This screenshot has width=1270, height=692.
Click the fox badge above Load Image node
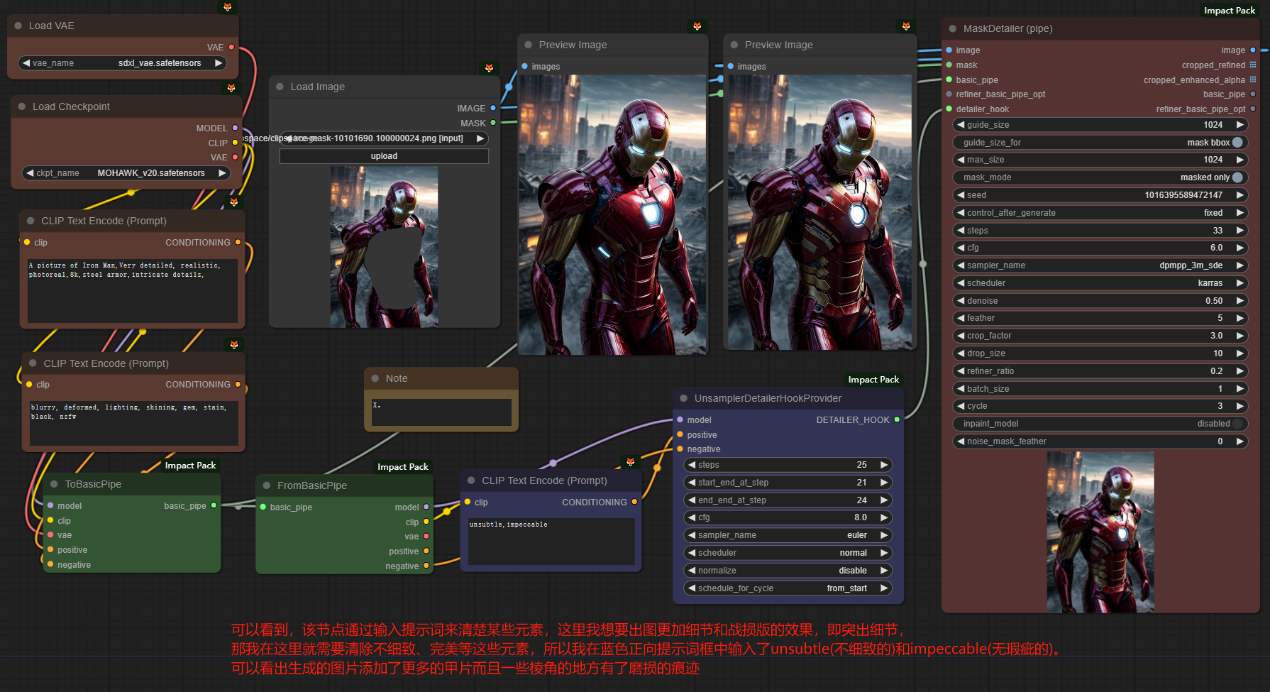pos(490,68)
